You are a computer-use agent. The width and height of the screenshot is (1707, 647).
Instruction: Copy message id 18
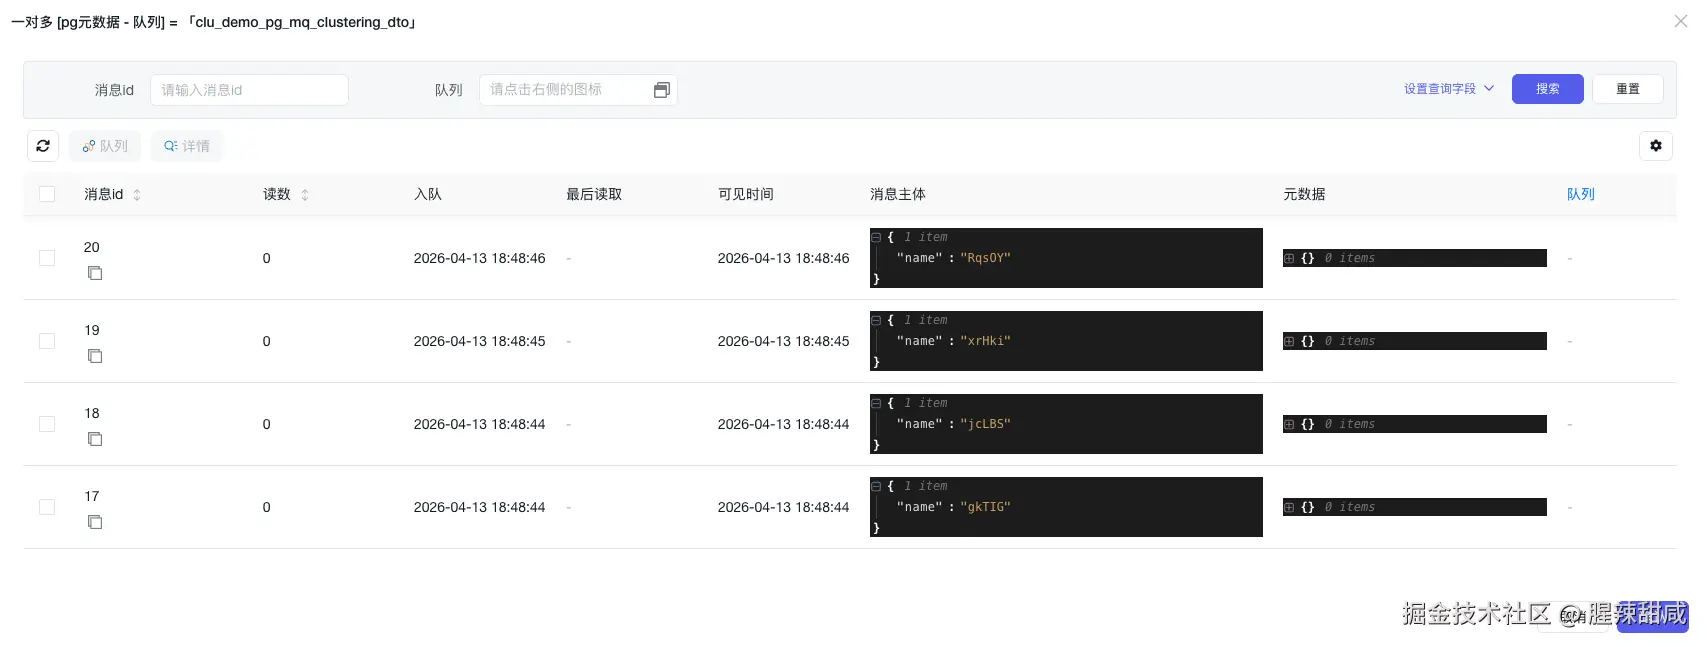(x=95, y=439)
